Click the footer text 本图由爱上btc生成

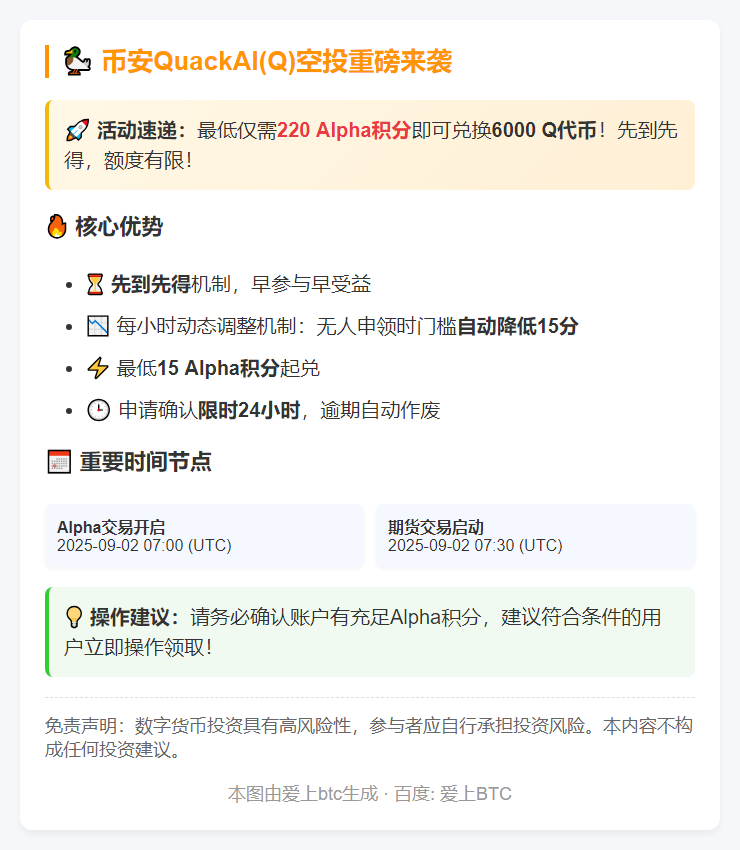(x=303, y=794)
